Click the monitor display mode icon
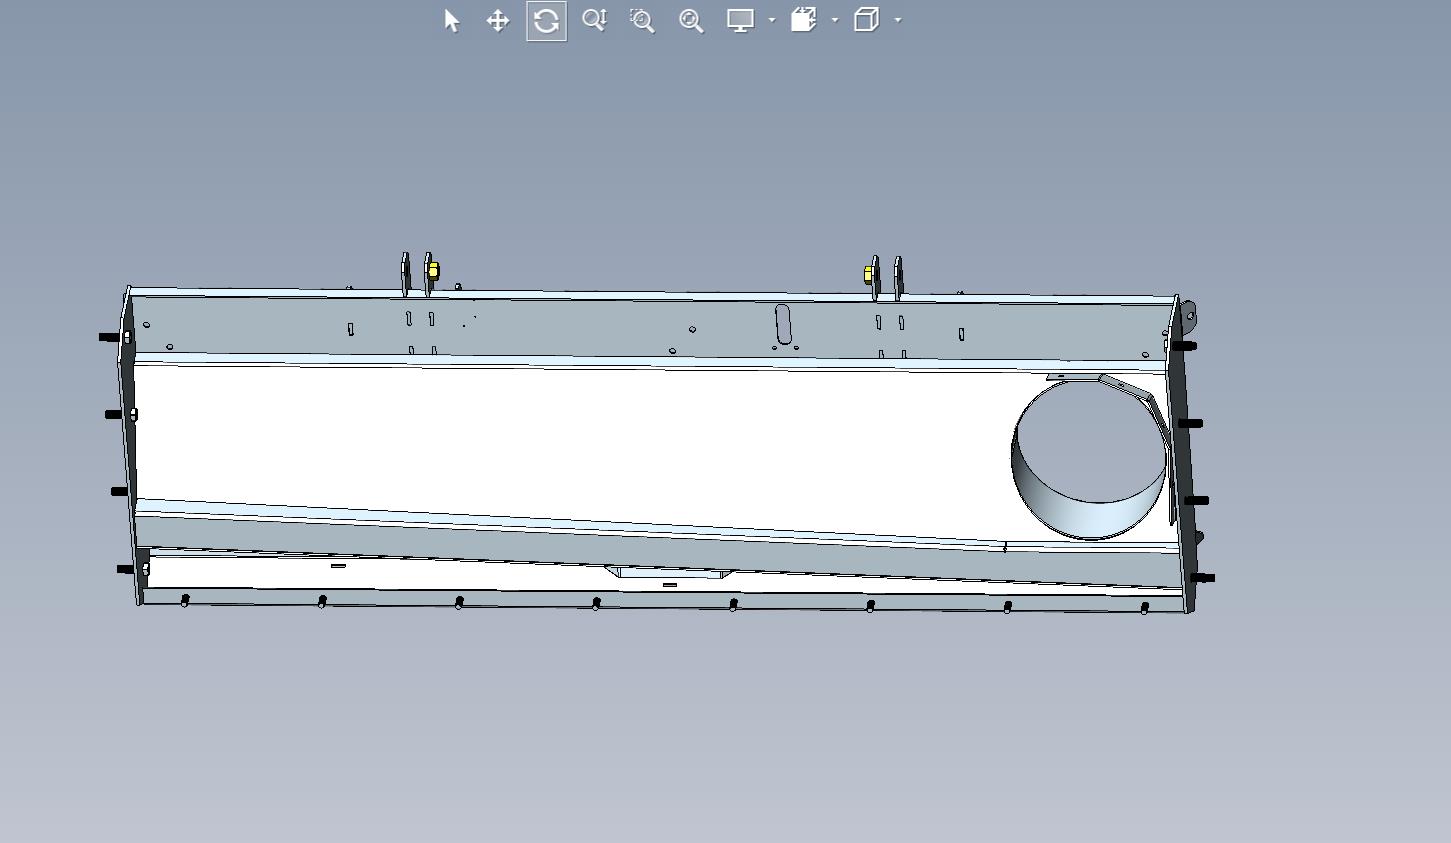The width and height of the screenshot is (1451, 843). tap(740, 21)
